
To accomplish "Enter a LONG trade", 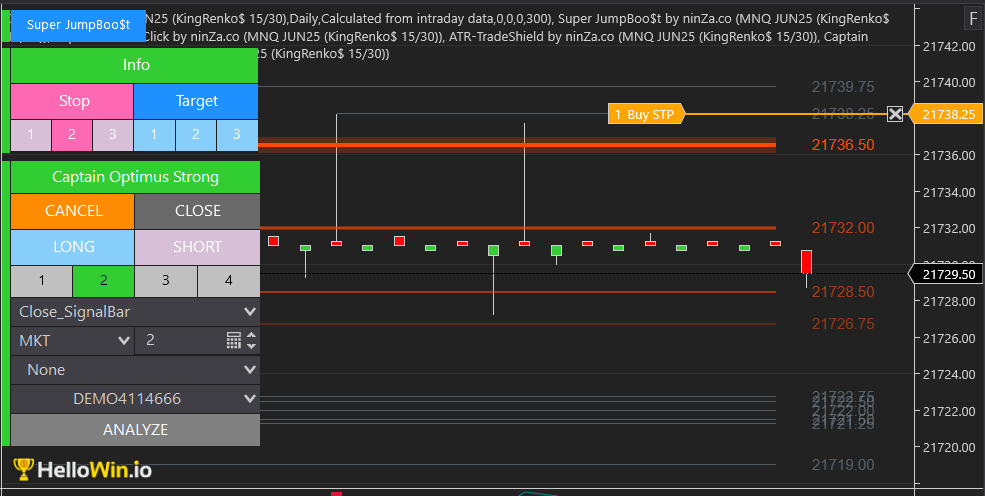I will [x=72, y=247].
